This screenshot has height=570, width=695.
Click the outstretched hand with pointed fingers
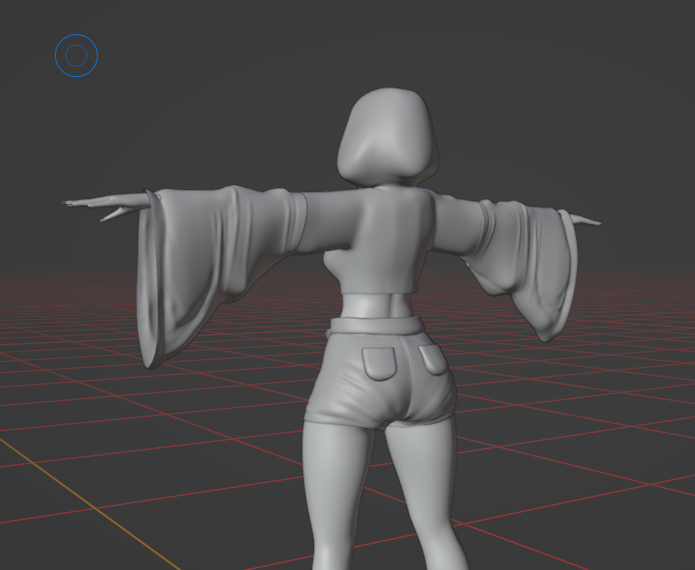tap(104, 205)
